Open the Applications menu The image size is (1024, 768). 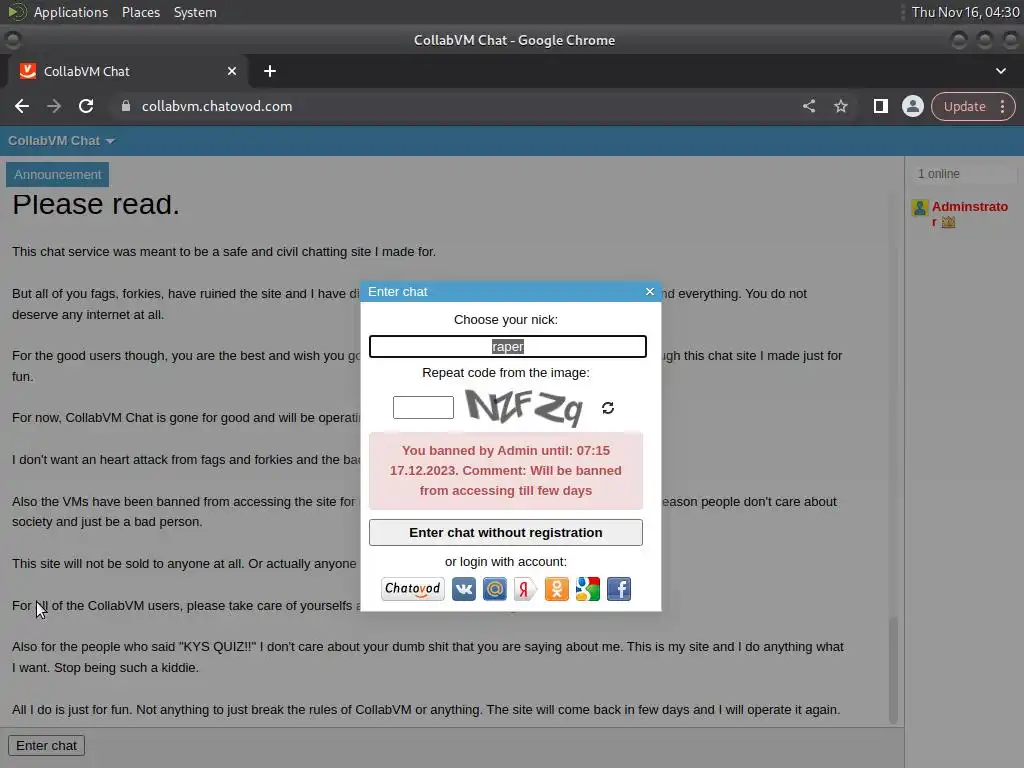coord(71,12)
